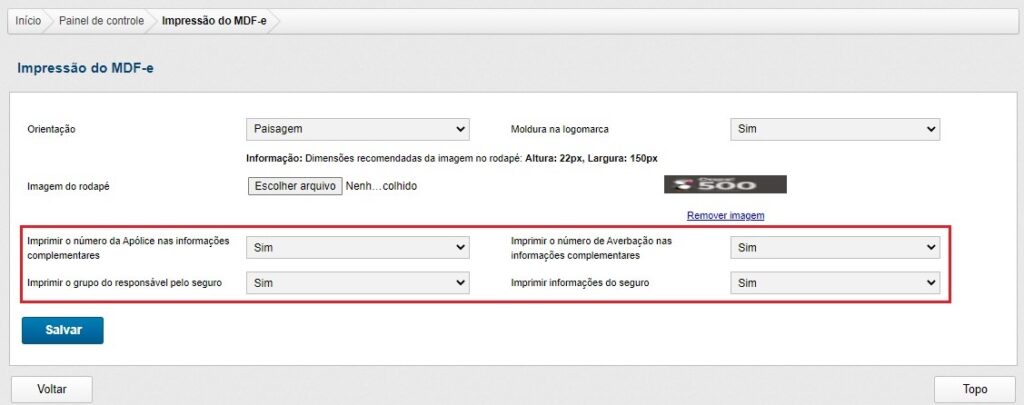Expand the Imprimir informações do seguro dropdown
Screen dimensions: 1024x405
pyautogui.click(x=835, y=283)
